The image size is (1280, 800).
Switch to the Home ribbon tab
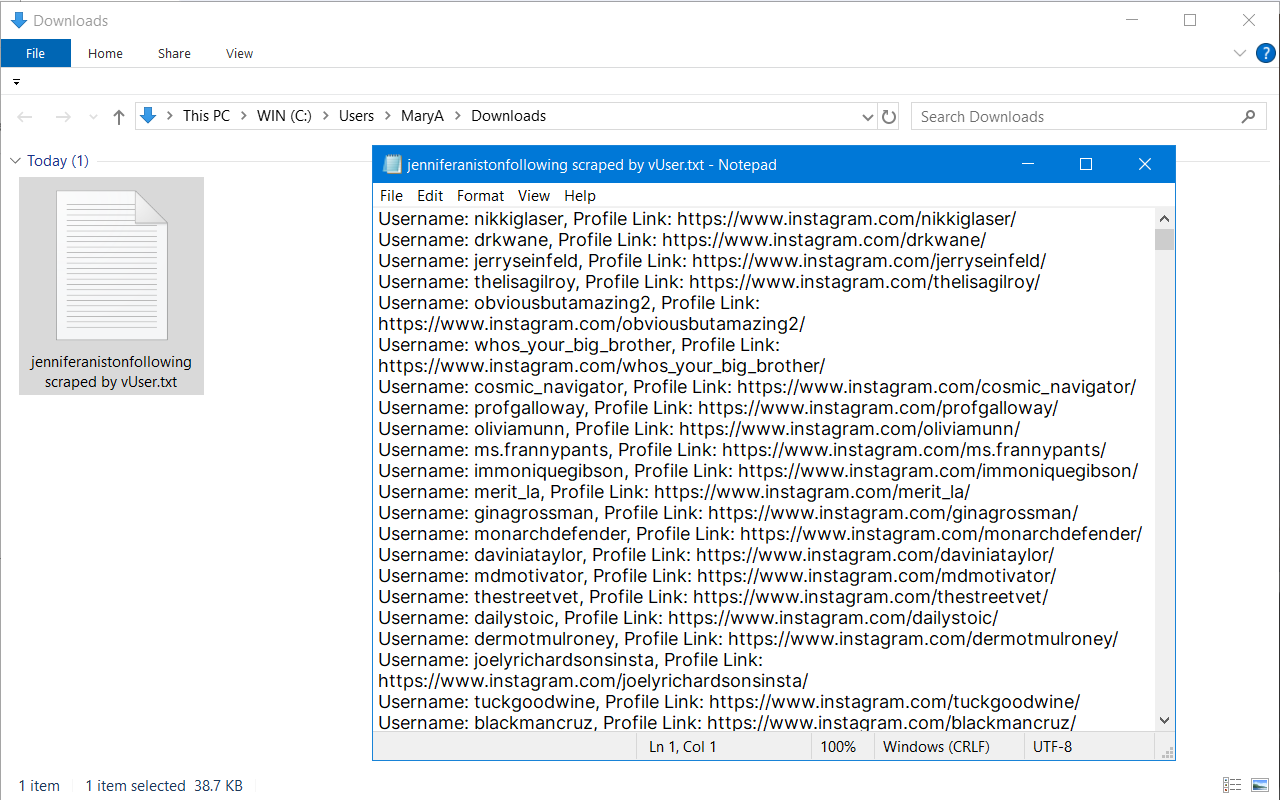pos(105,53)
